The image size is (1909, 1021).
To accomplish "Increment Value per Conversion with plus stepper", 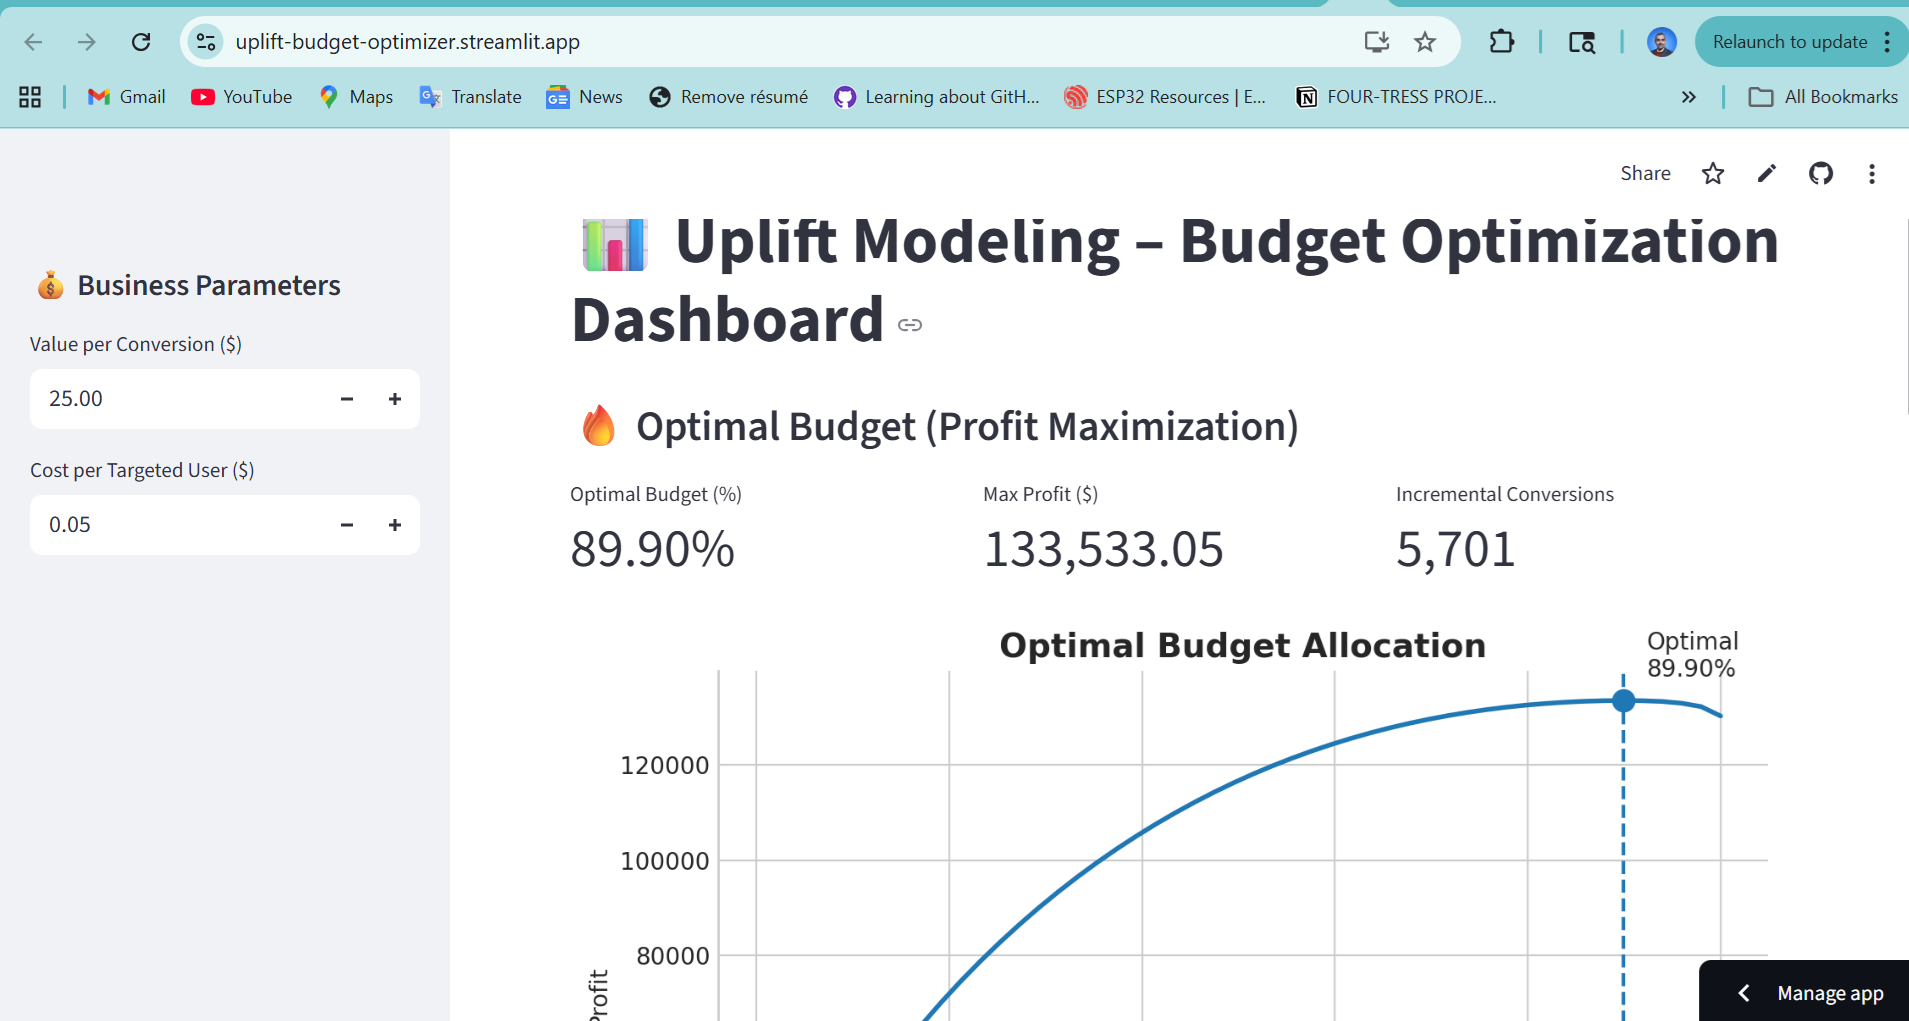I will pos(394,398).
